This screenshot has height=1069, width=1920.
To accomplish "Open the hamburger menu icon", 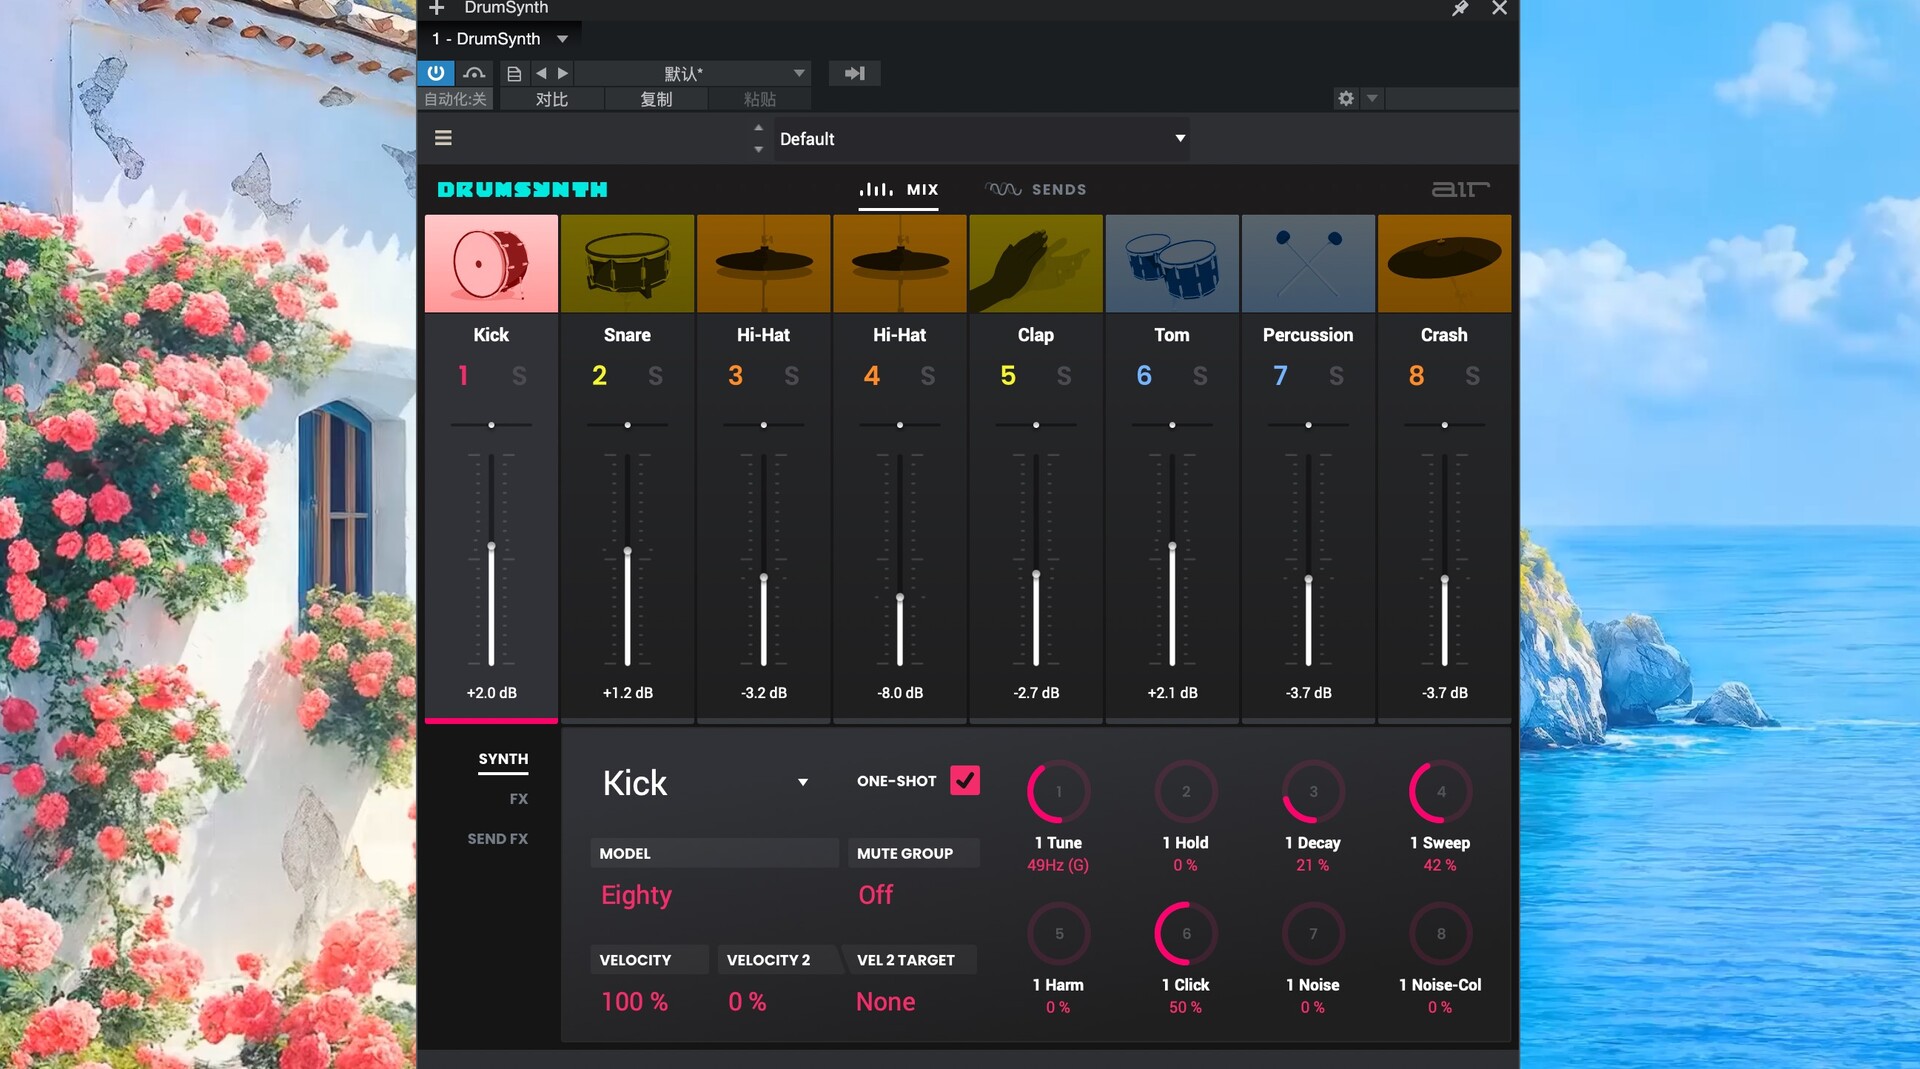I will (x=443, y=138).
